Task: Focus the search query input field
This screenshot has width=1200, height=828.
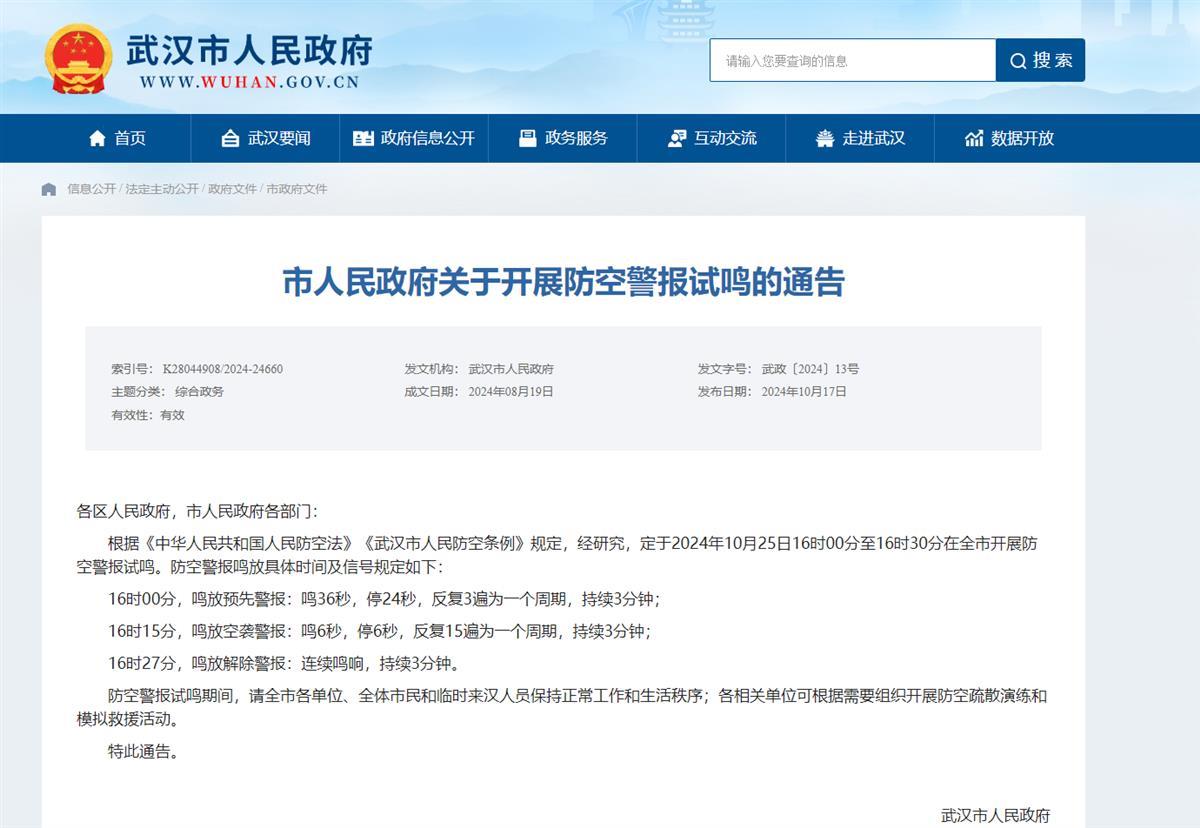Action: (x=852, y=61)
